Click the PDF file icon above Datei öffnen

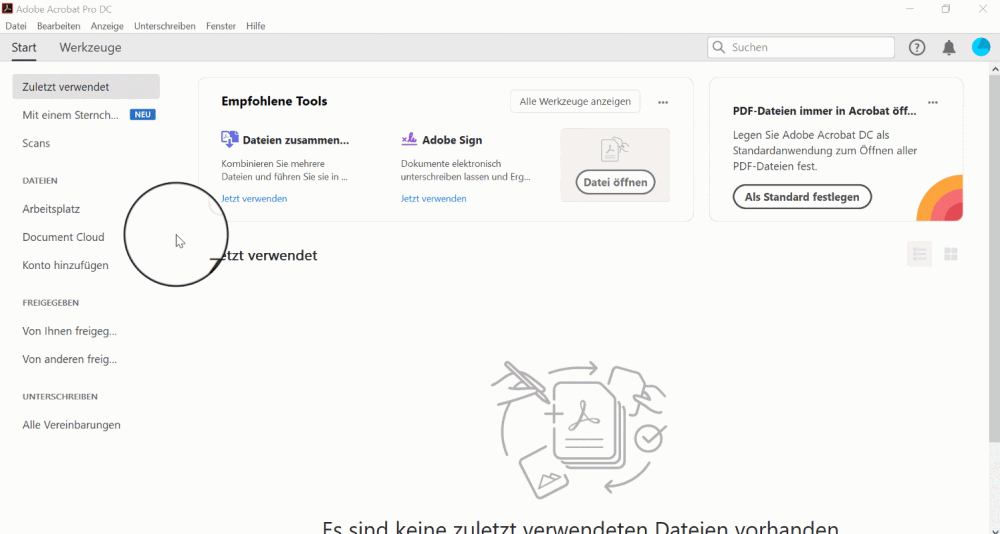click(615, 150)
